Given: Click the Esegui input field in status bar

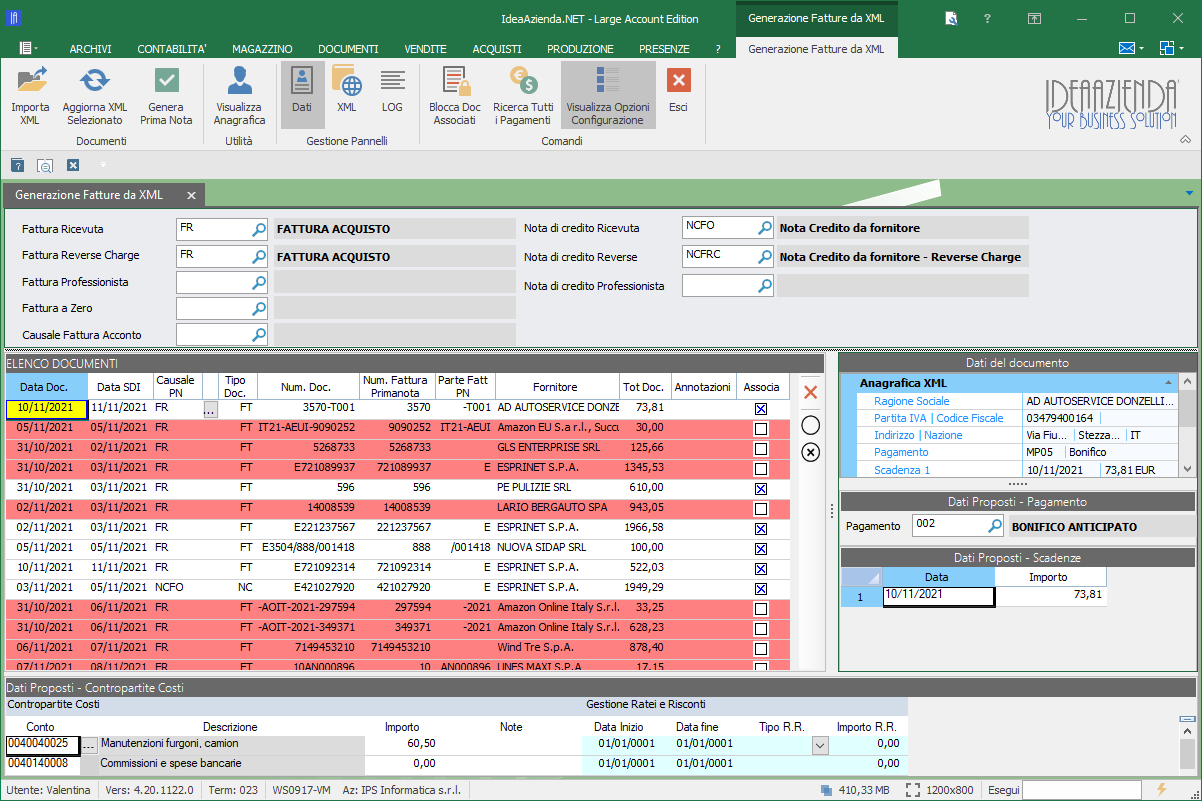Looking at the screenshot, I should (1082, 790).
